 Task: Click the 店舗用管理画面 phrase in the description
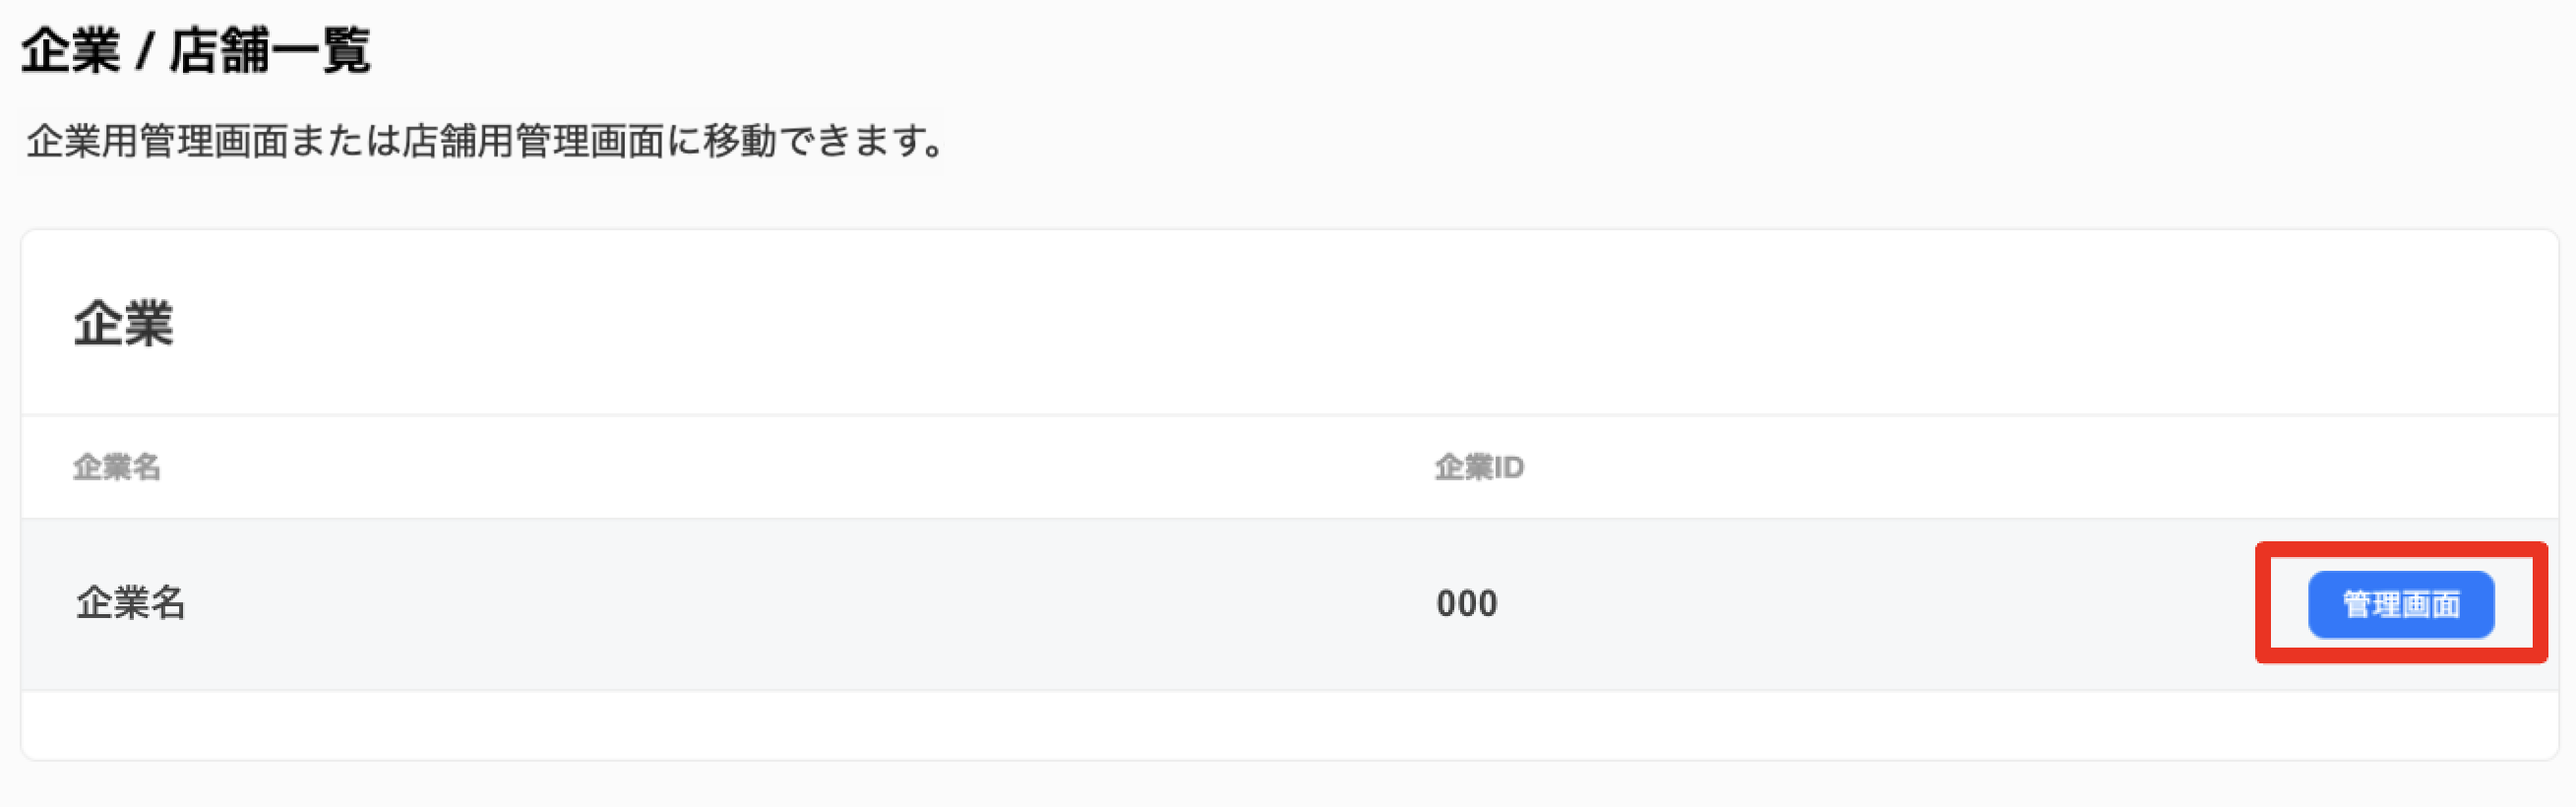point(533,141)
